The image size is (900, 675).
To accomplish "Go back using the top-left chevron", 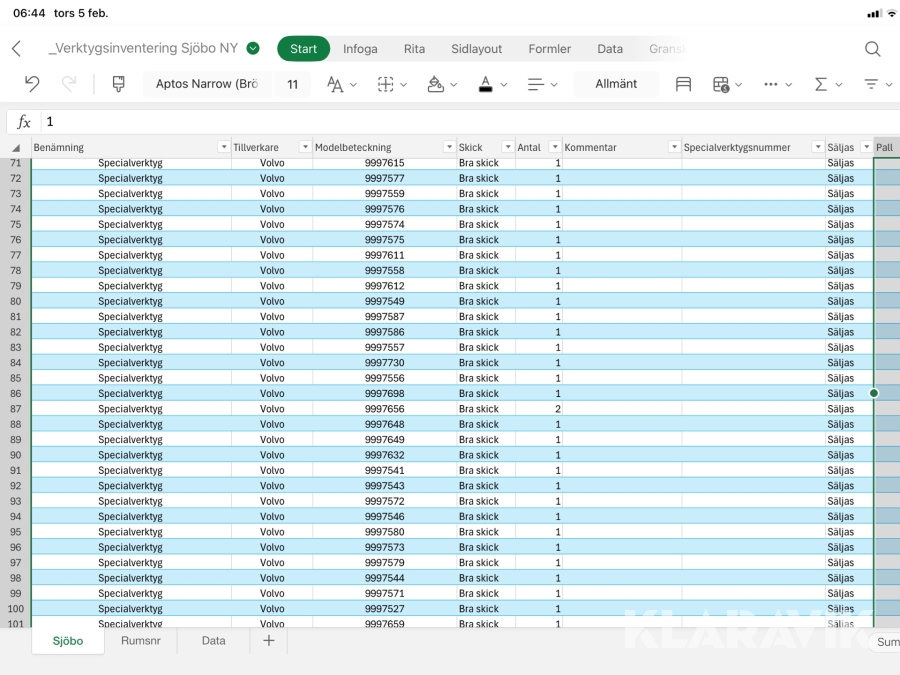I will pyautogui.click(x=16, y=49).
